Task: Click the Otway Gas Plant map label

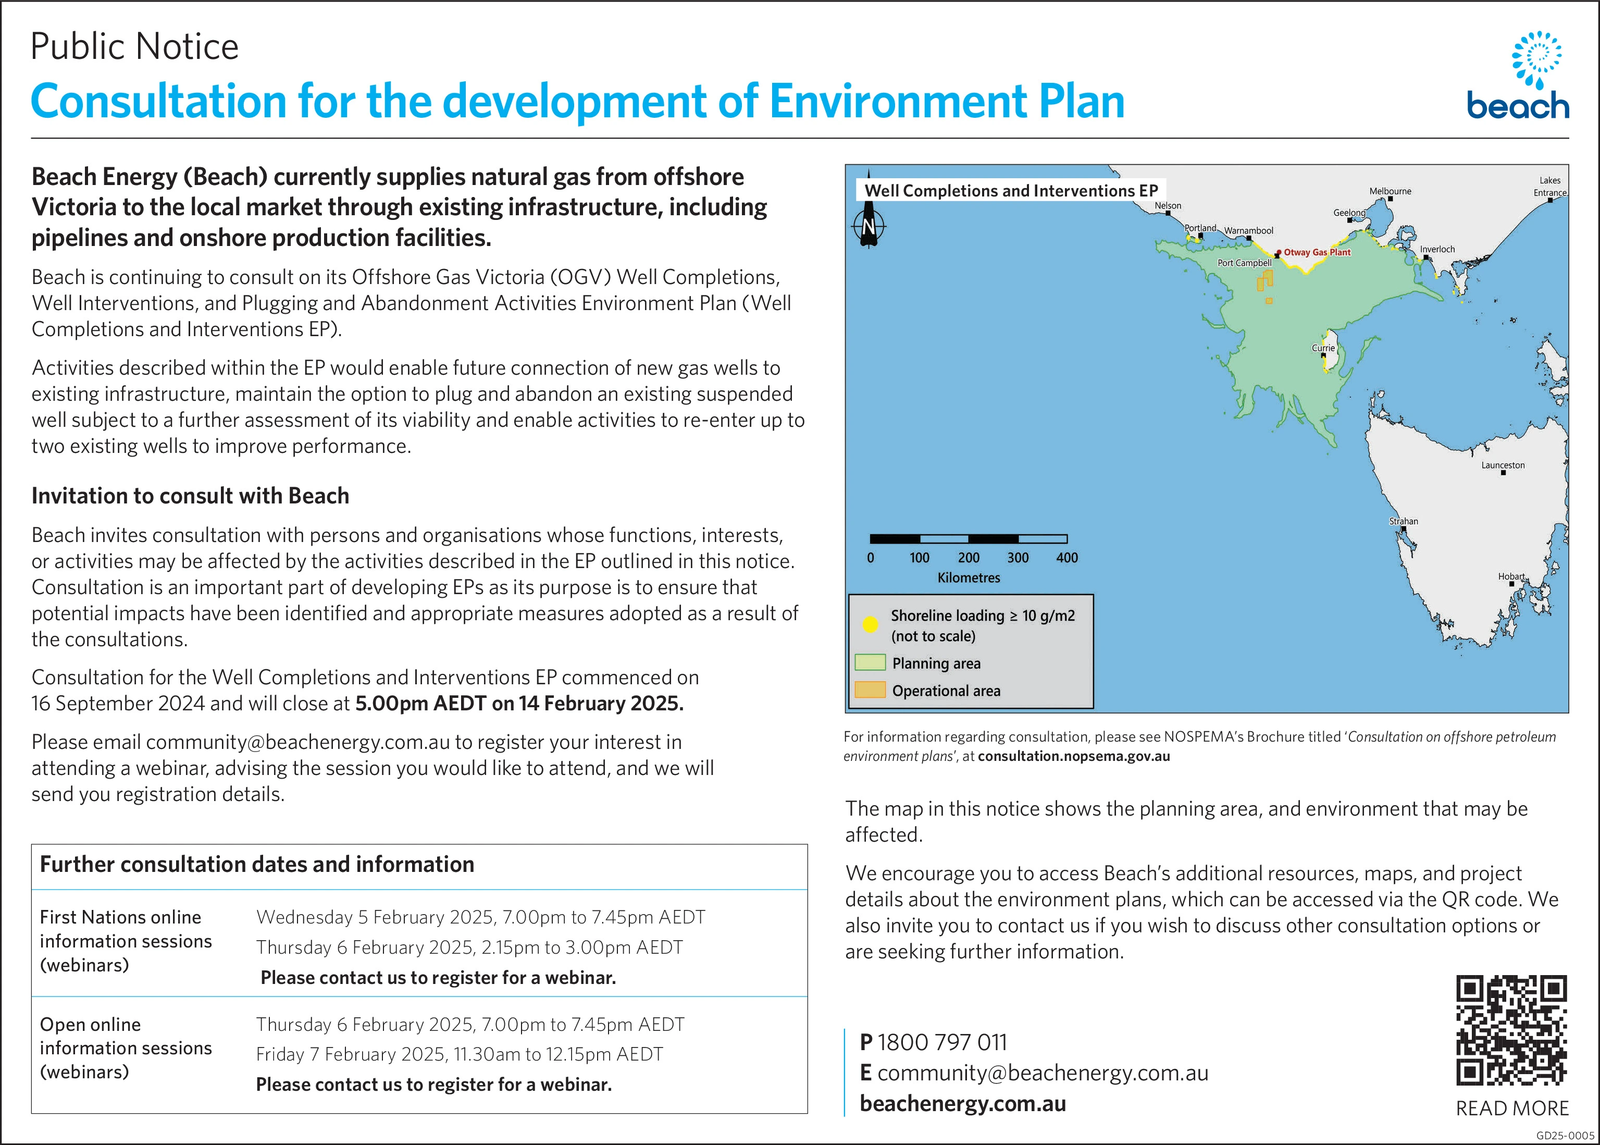Action: click(1317, 252)
